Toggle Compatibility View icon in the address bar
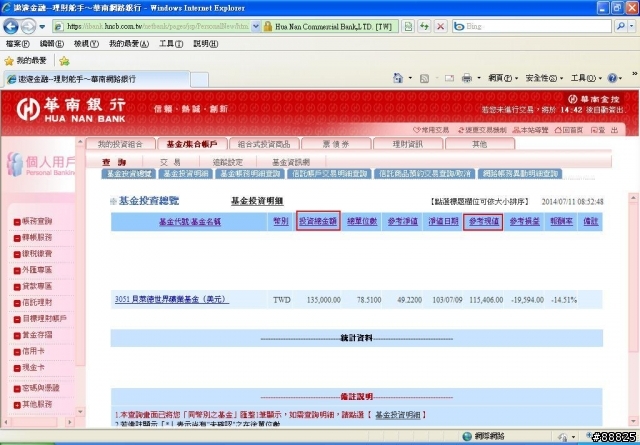Image resolution: width=640 pixels, height=445 pixels. 408,27
